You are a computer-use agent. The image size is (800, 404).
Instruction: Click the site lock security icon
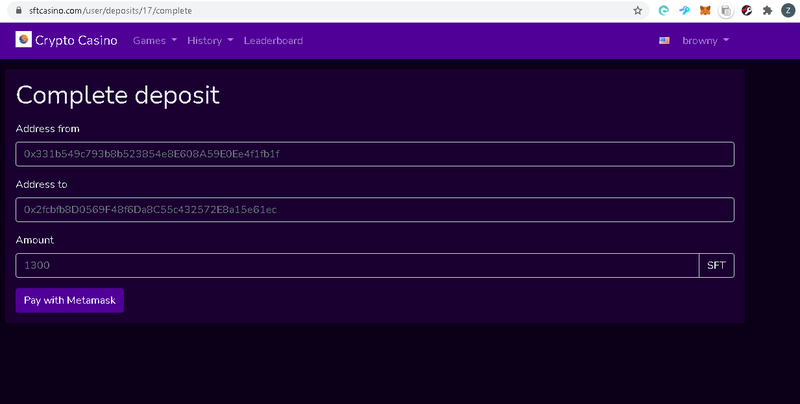(x=19, y=10)
